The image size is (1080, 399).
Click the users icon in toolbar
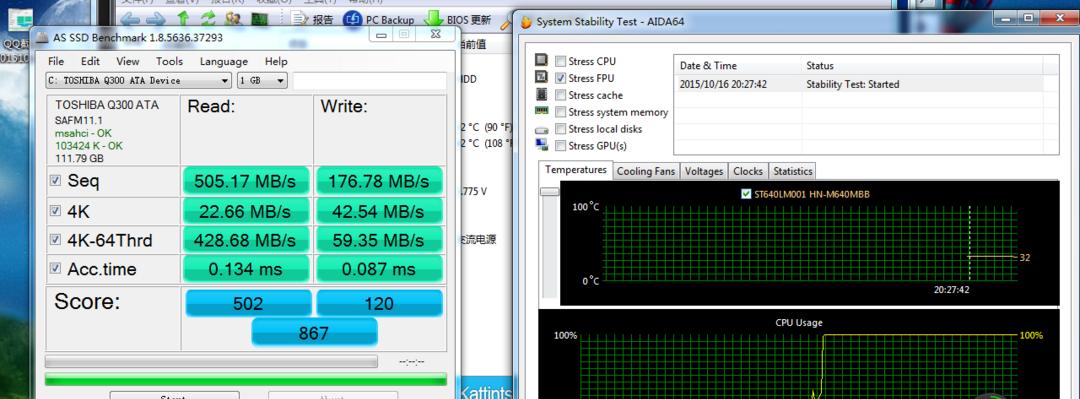click(233, 19)
